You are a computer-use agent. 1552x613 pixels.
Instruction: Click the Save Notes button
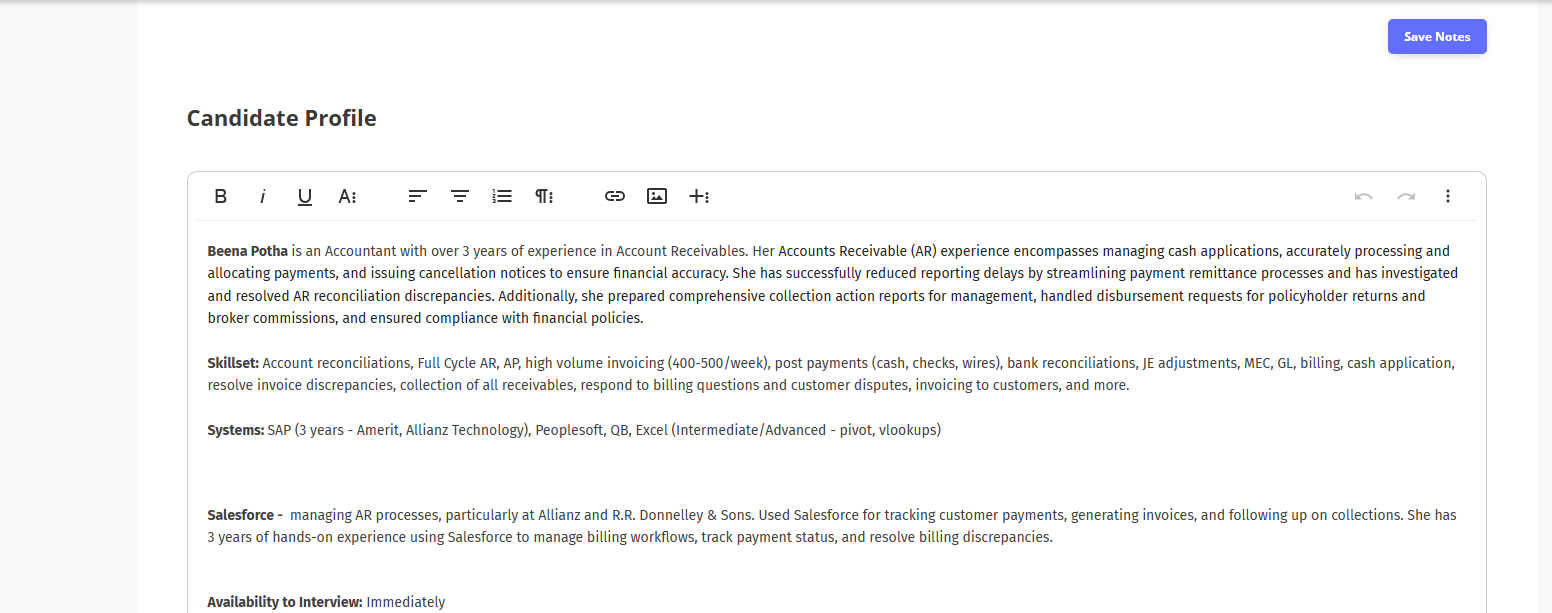point(1437,37)
